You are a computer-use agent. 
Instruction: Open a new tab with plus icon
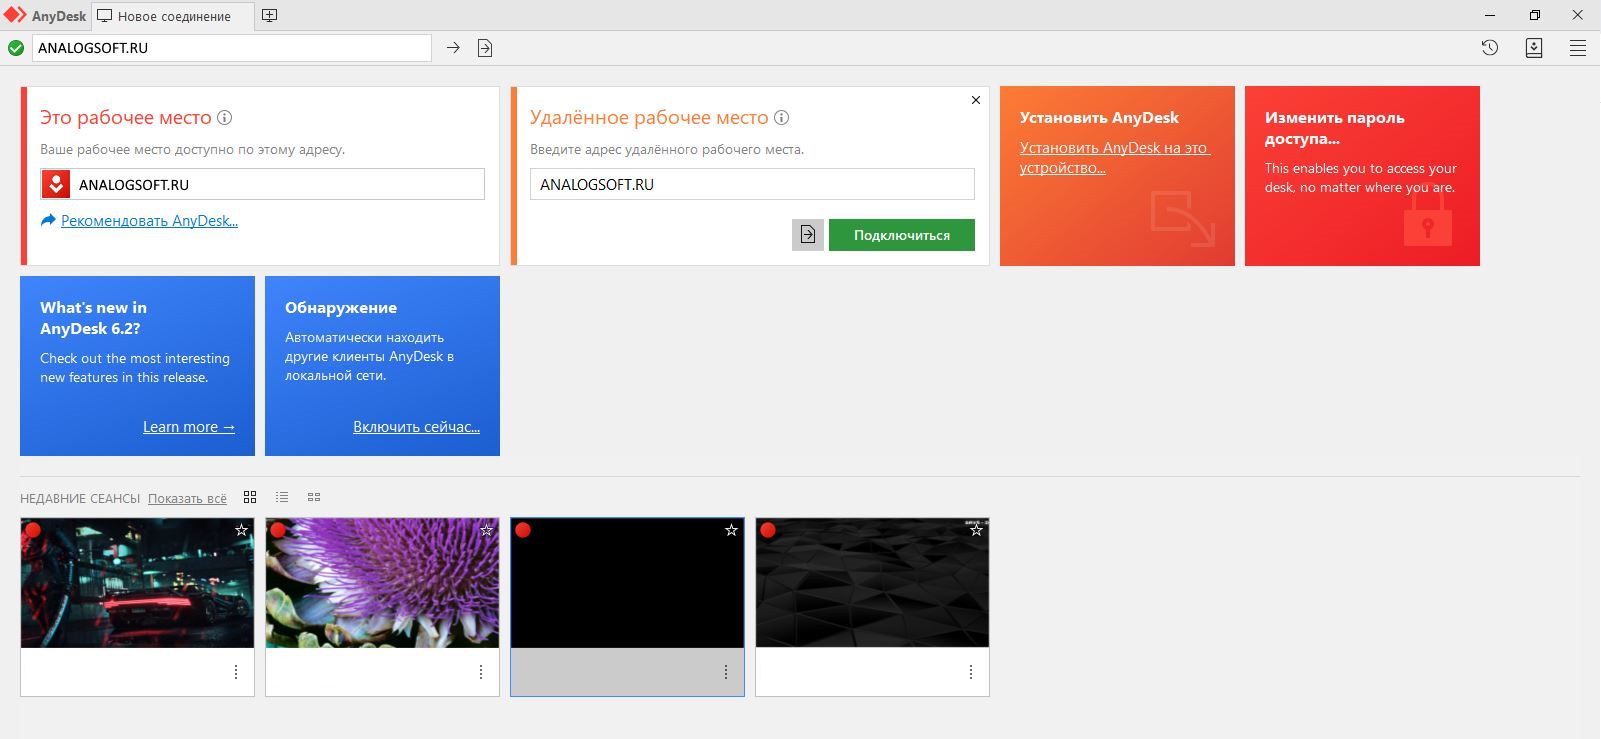click(x=269, y=15)
